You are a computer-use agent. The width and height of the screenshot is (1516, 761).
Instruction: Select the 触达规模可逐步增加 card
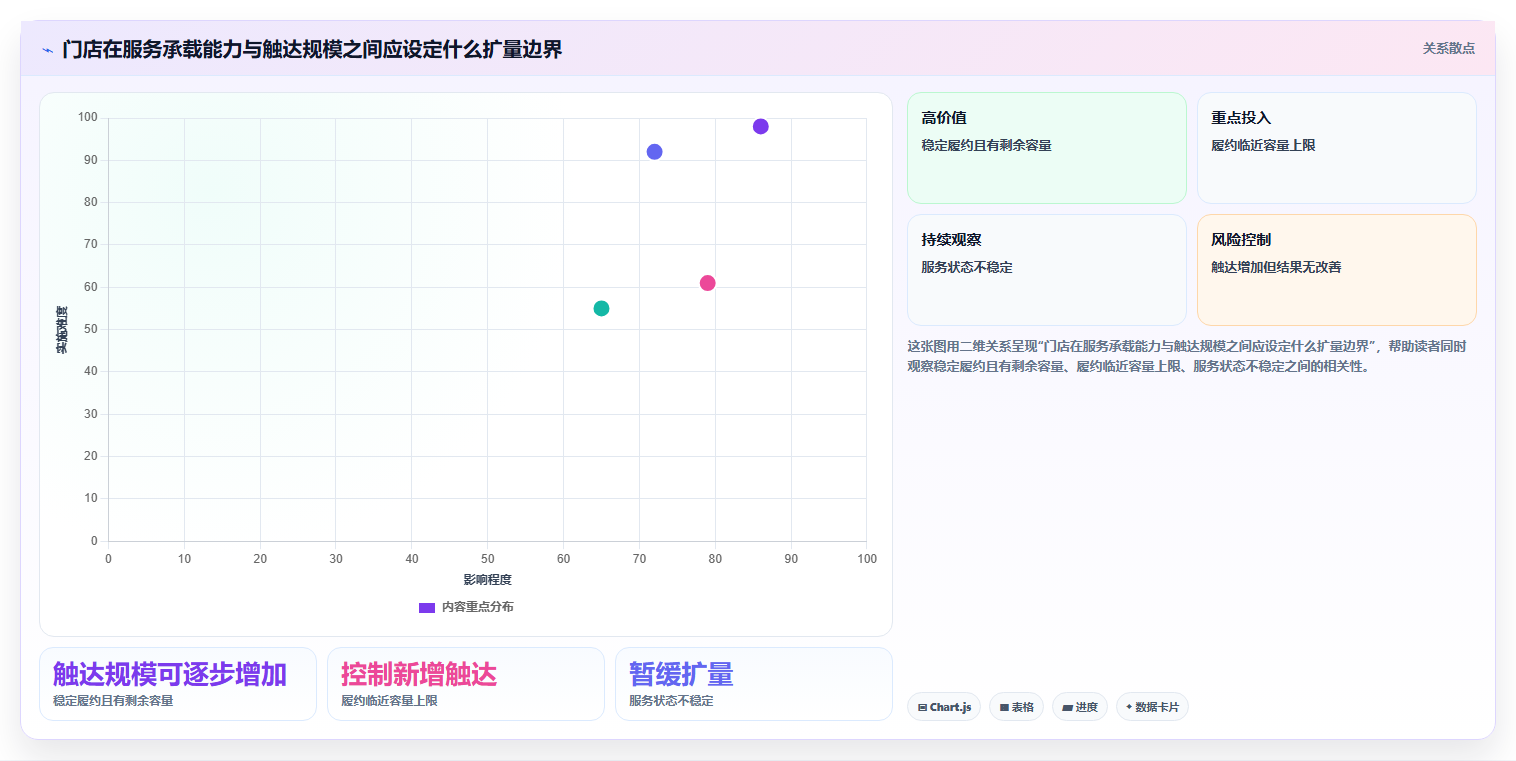coord(178,684)
